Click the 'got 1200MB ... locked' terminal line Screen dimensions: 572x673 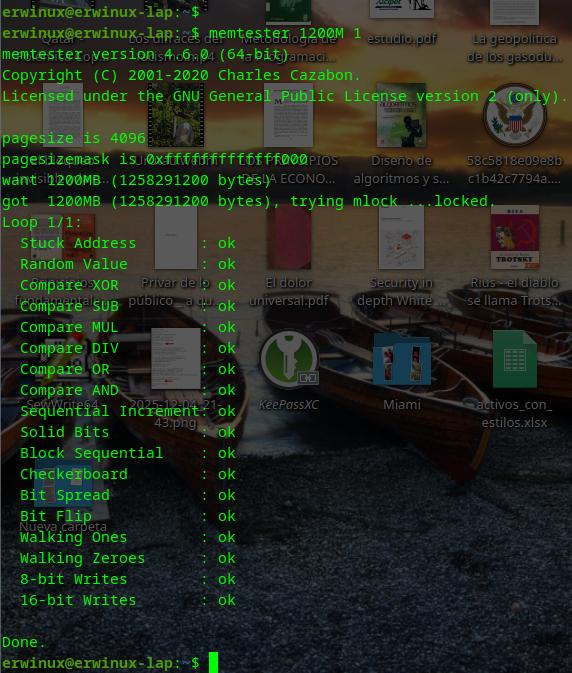[x=249, y=201]
